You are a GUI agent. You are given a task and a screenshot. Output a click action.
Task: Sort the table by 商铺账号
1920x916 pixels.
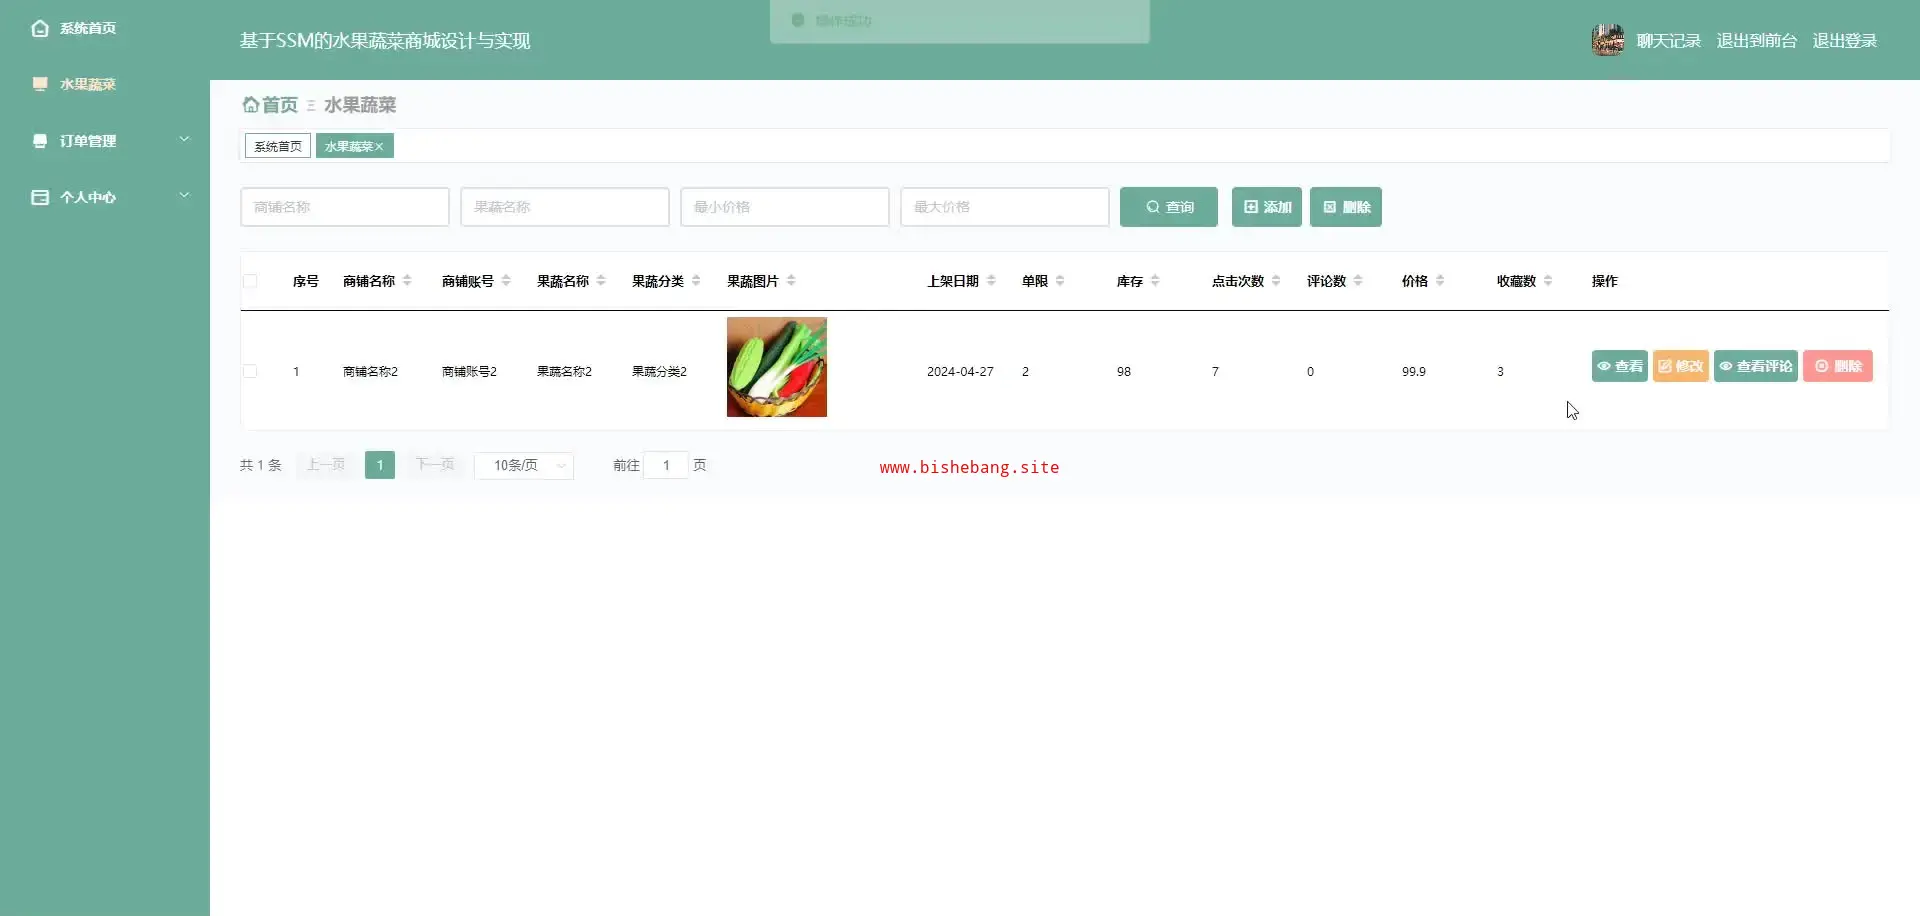[x=506, y=281]
